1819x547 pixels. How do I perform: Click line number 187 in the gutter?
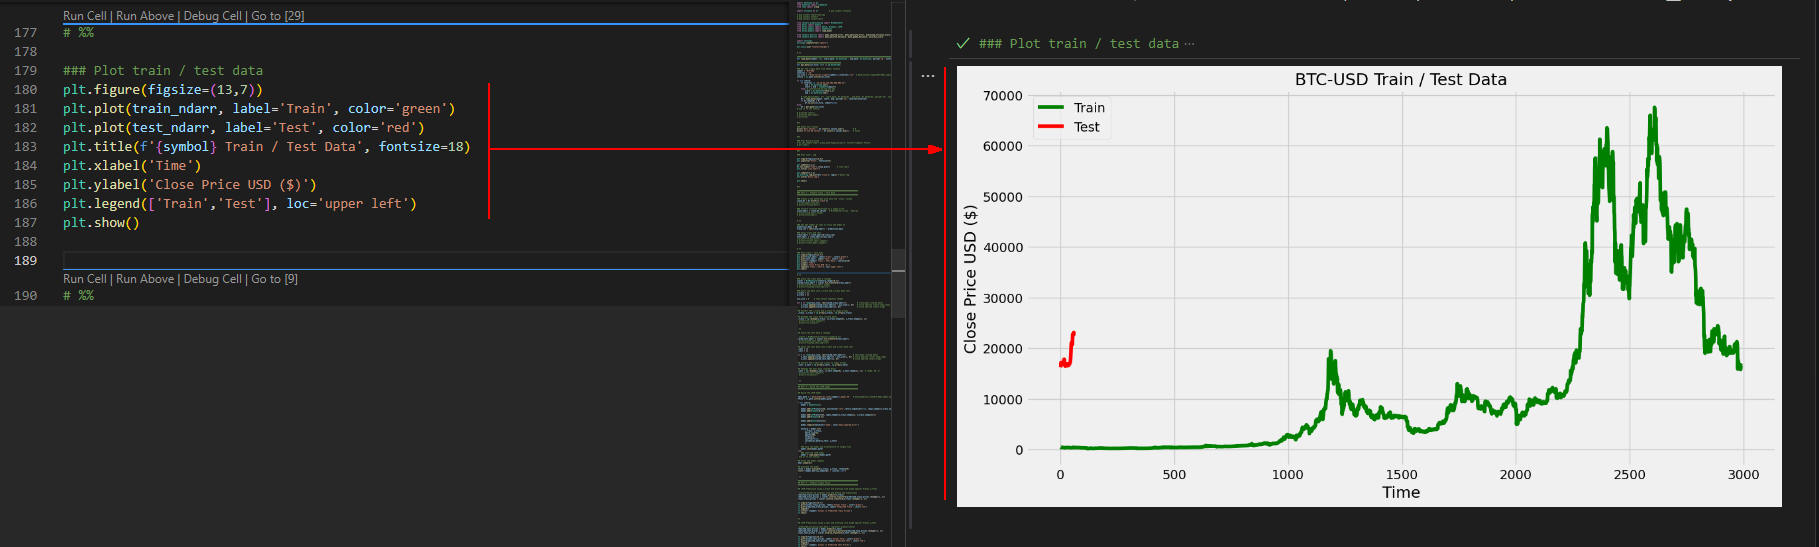pyautogui.click(x=26, y=223)
